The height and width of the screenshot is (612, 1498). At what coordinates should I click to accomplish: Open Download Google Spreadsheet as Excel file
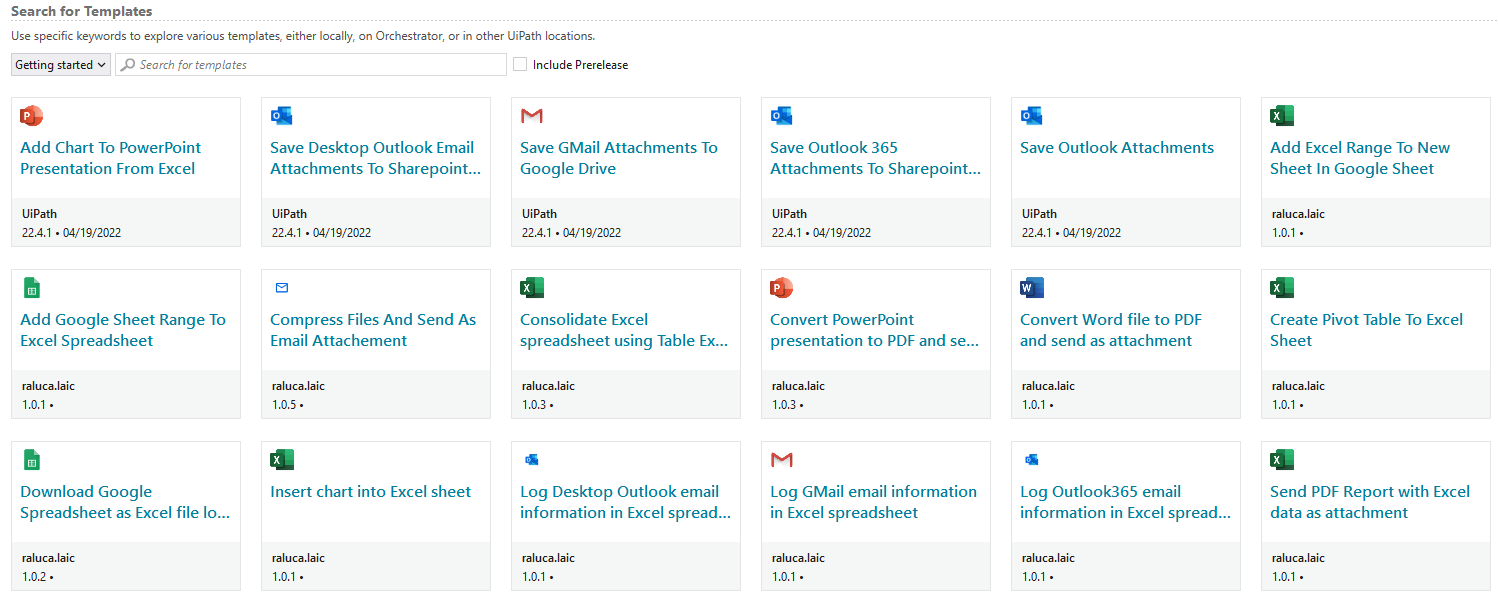pos(126,502)
